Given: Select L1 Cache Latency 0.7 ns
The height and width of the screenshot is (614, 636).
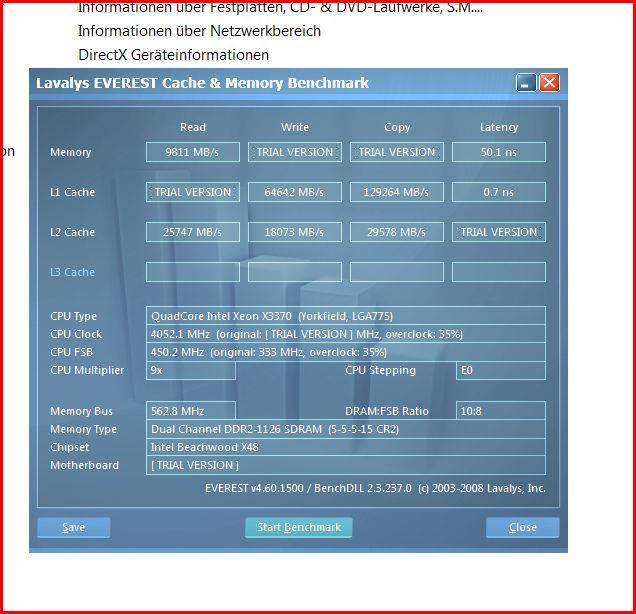Looking at the screenshot, I should [x=499, y=192].
